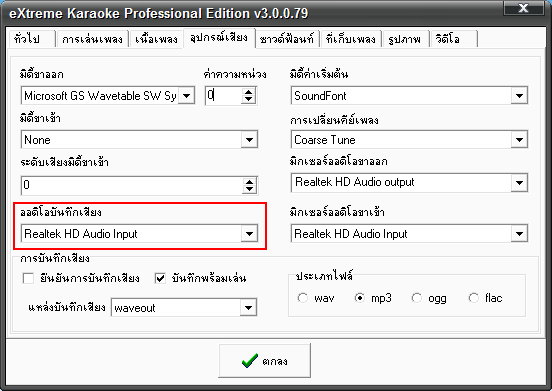Decrease latency with the down spinner arrow
552x391 pixels.
point(249,100)
